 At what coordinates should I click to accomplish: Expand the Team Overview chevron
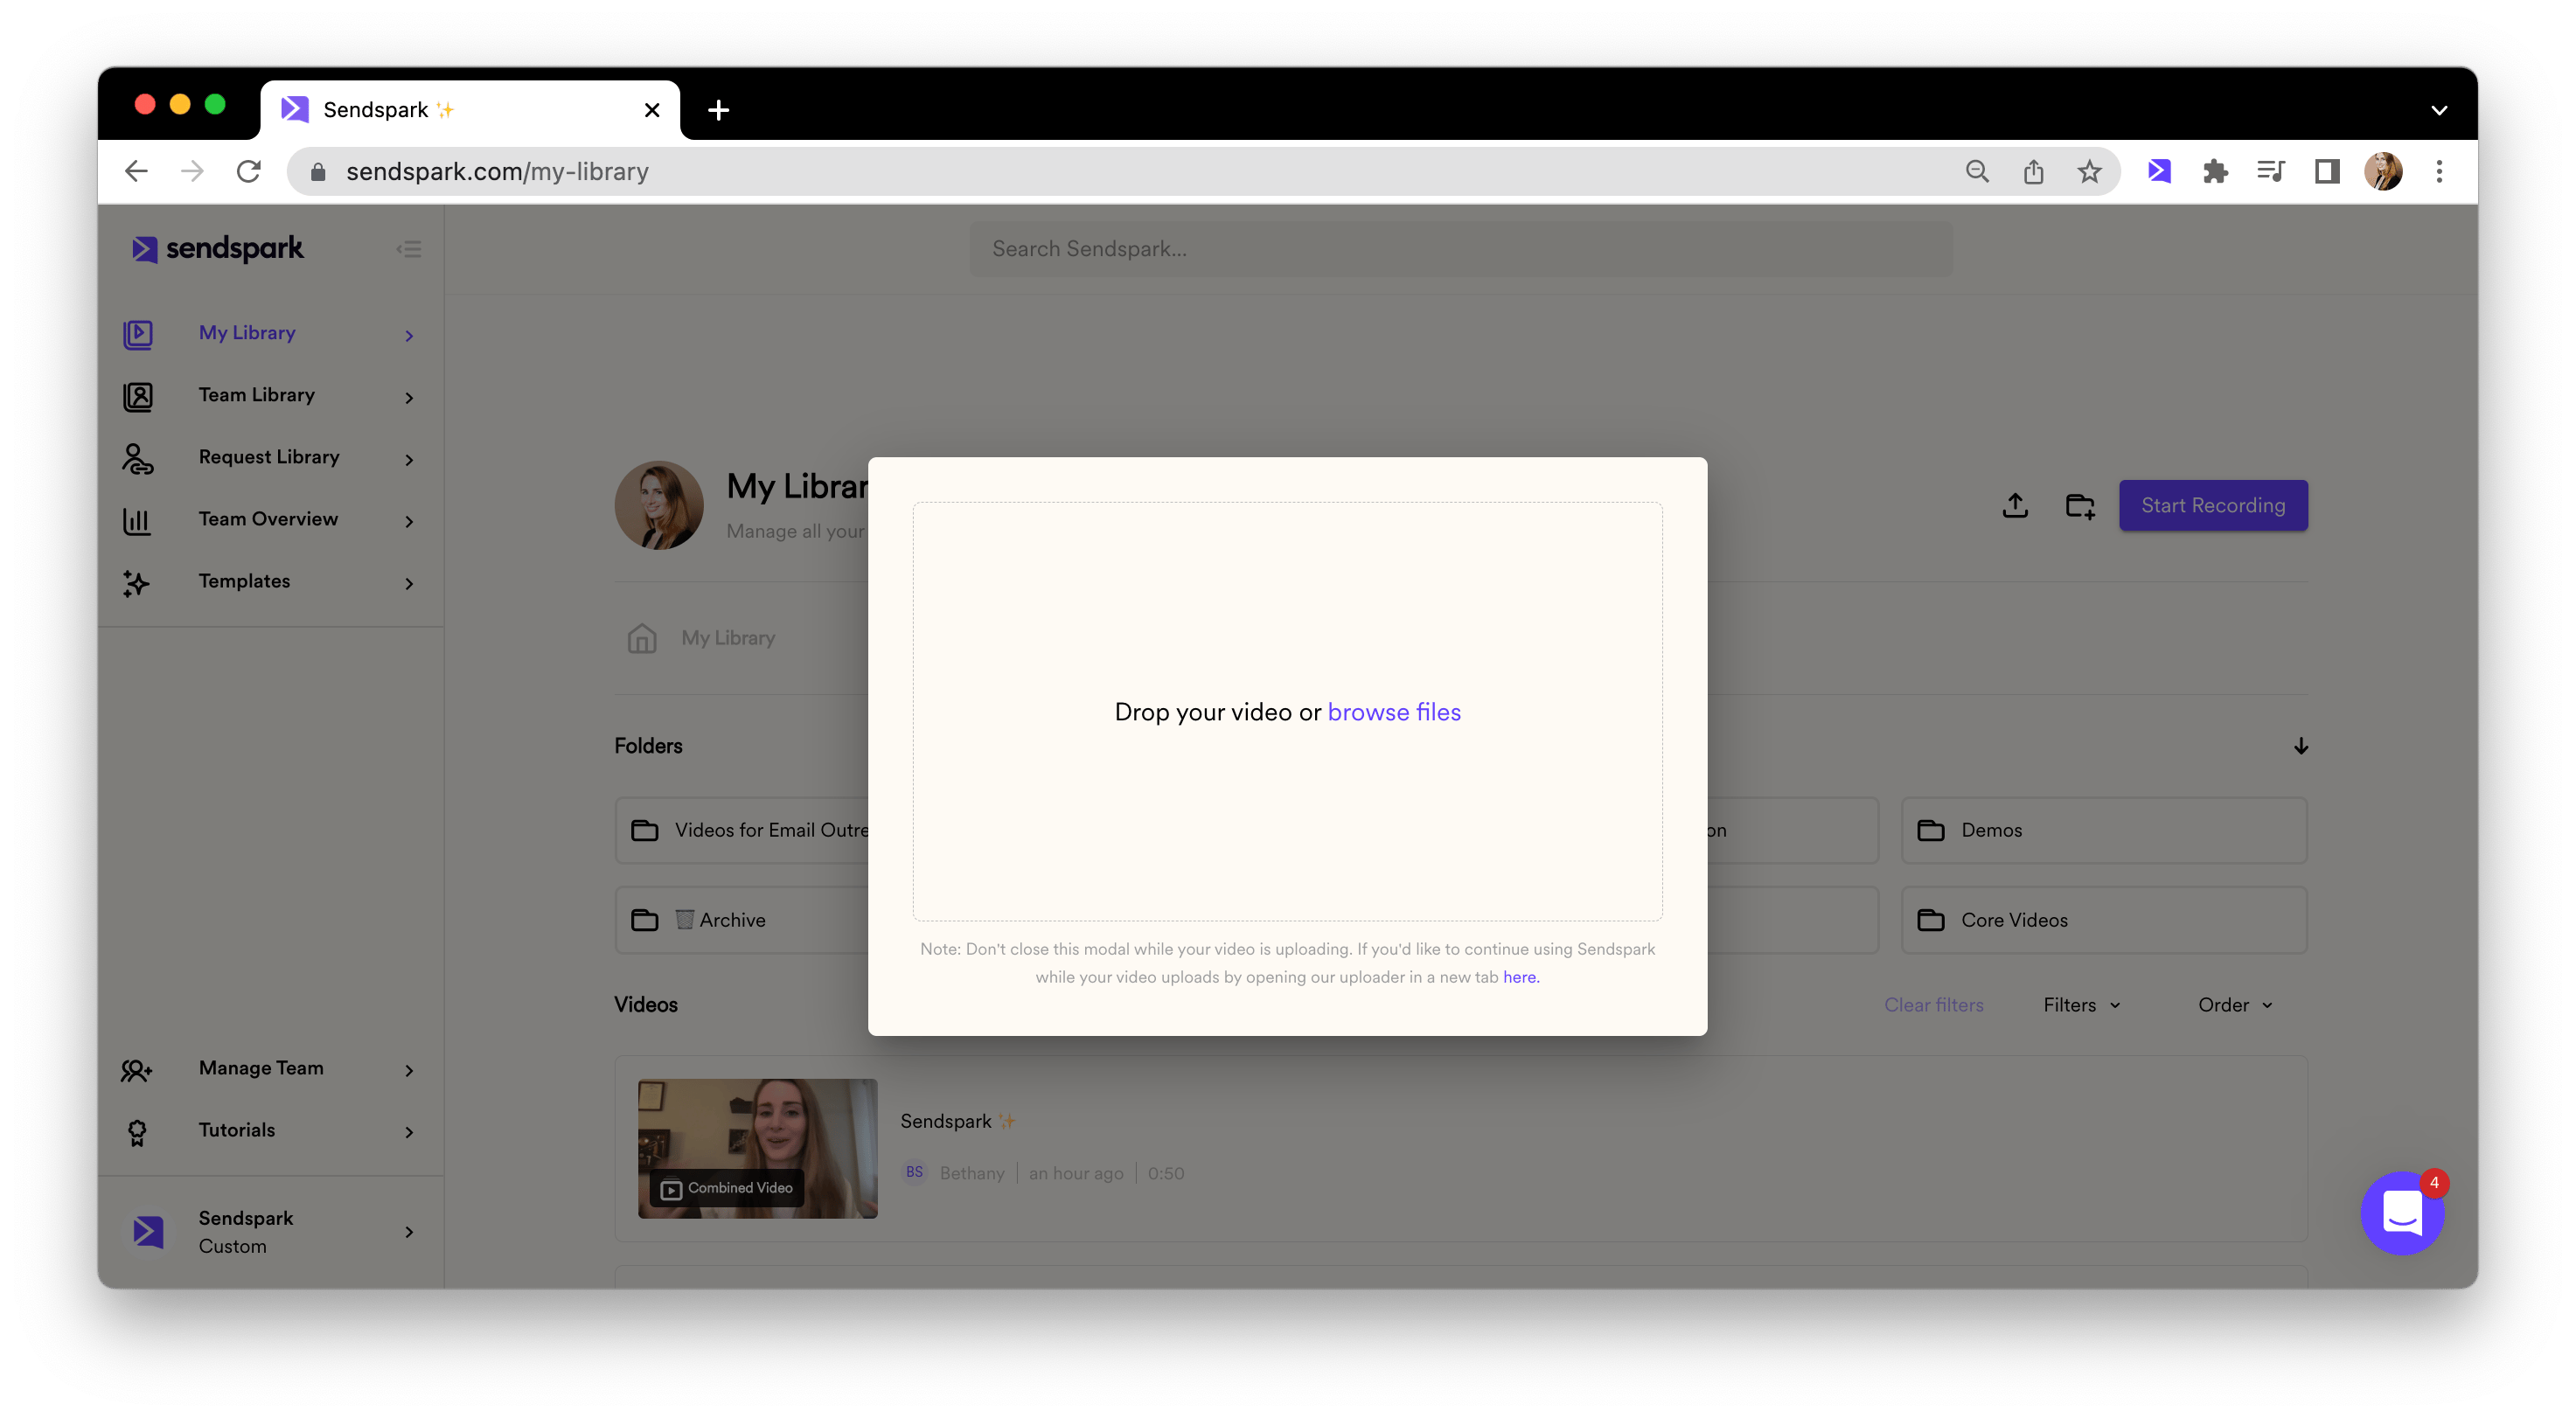point(409,522)
